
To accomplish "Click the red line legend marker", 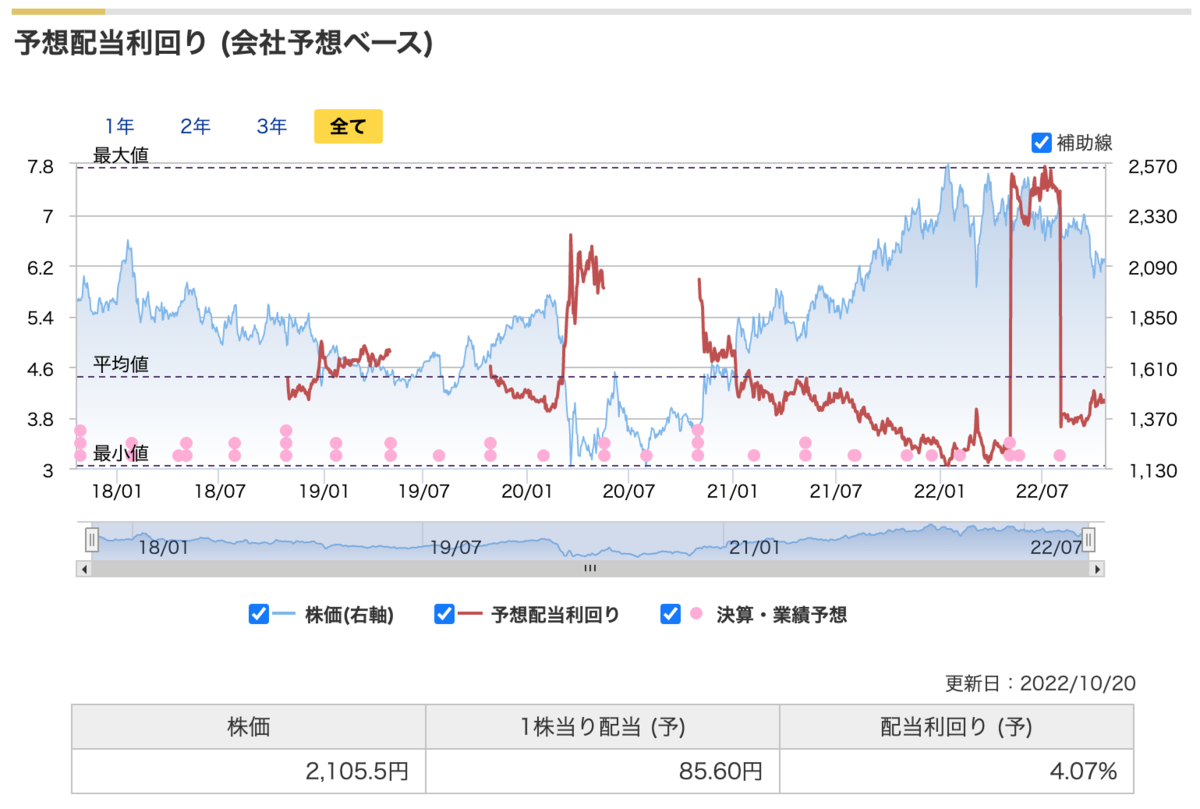I will coord(471,614).
